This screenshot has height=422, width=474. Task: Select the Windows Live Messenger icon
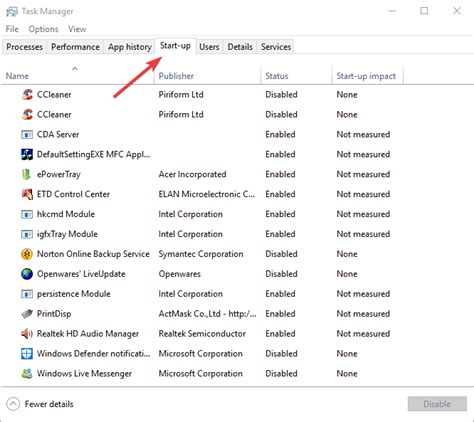click(27, 374)
